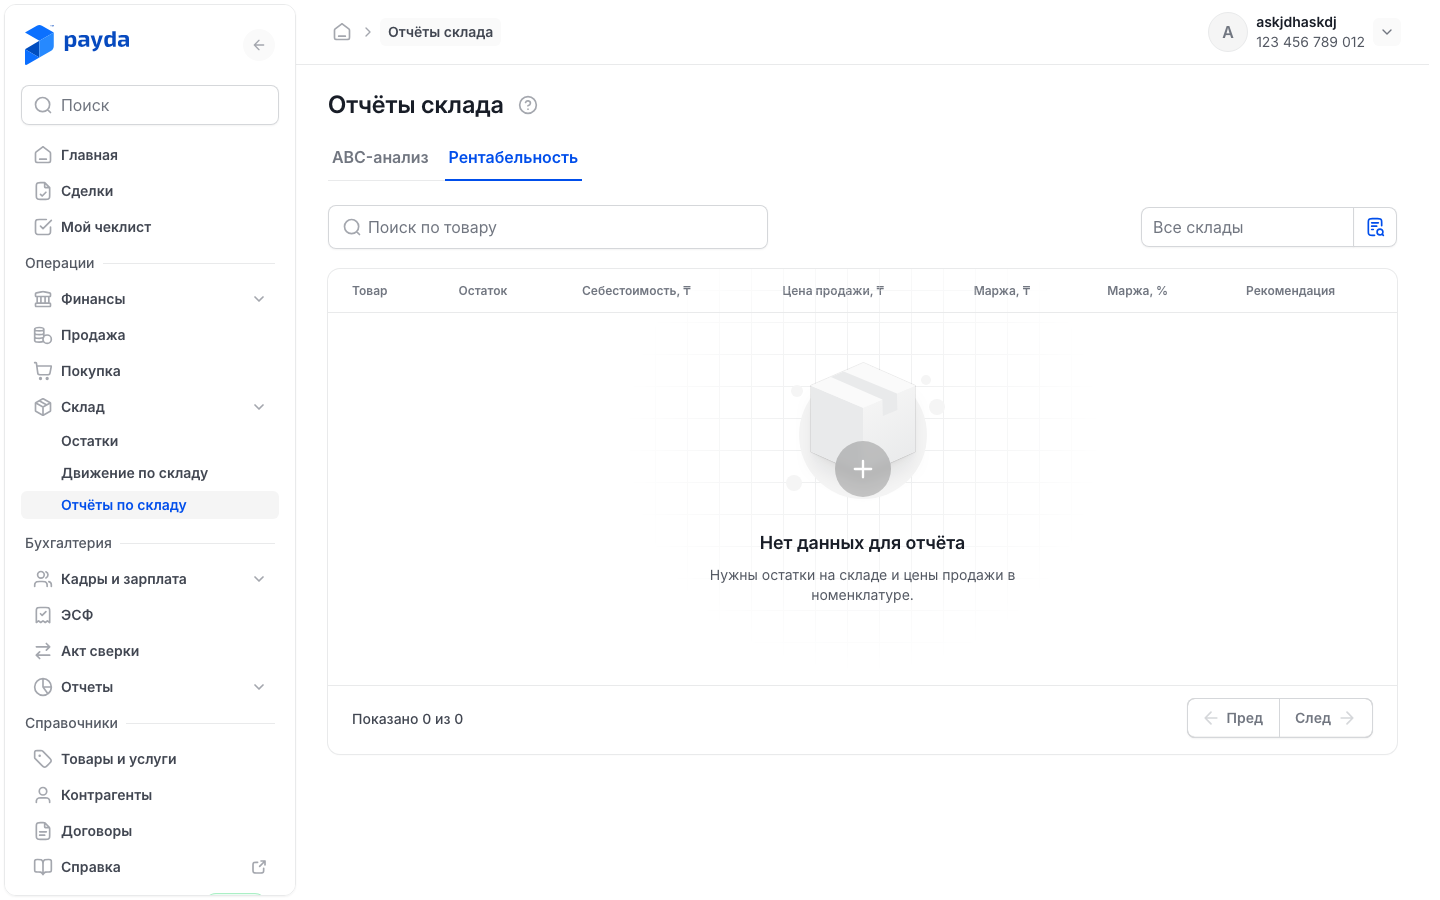Viewport: 1440px width, 900px height.
Task: Click the Мой чеклист checkbox icon
Action: pyautogui.click(x=43, y=227)
